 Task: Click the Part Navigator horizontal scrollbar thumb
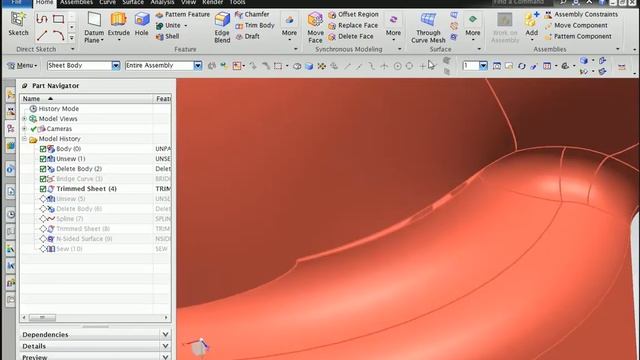[x=42, y=318]
